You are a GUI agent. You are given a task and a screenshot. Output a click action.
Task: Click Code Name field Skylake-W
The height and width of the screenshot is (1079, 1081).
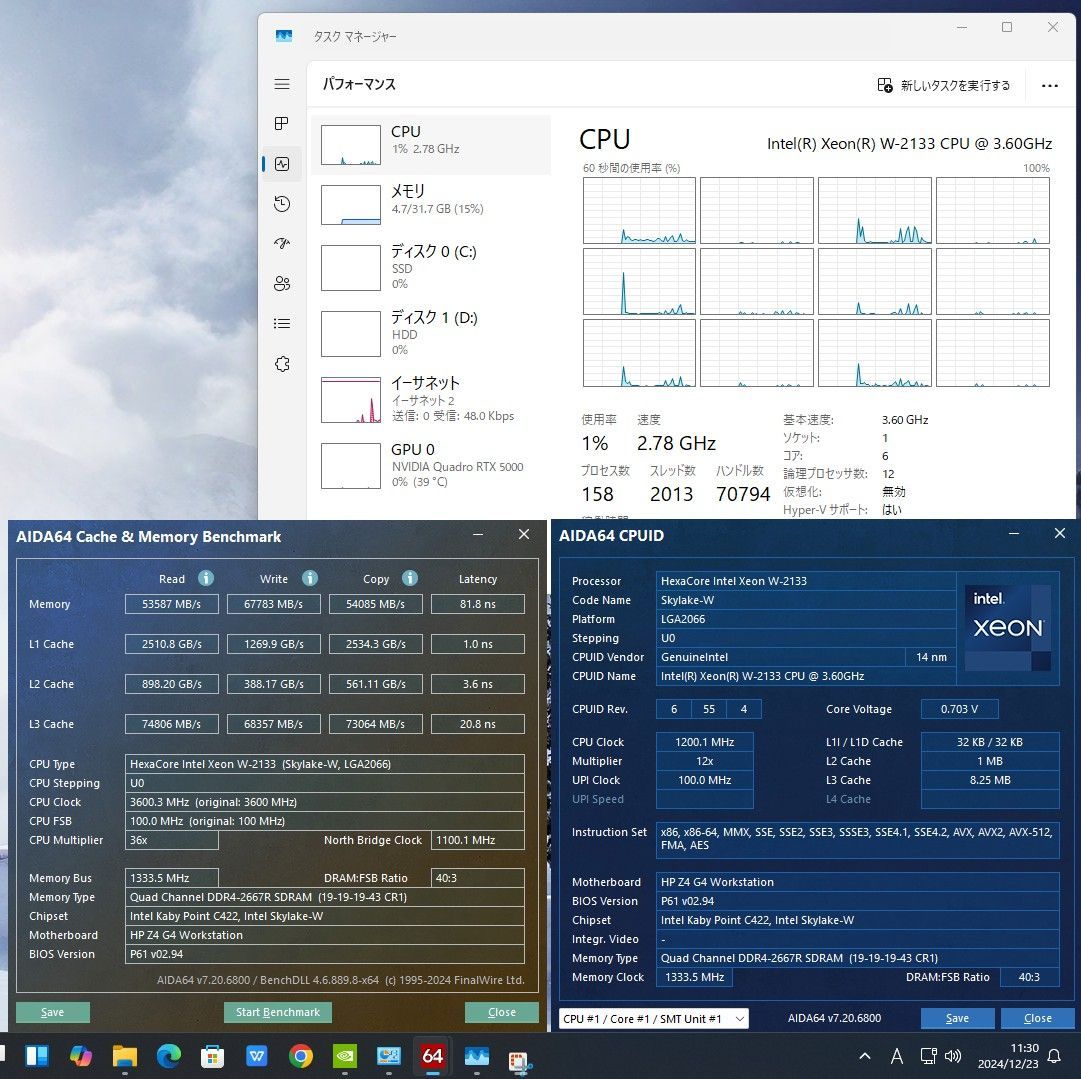pyautogui.click(x=805, y=600)
